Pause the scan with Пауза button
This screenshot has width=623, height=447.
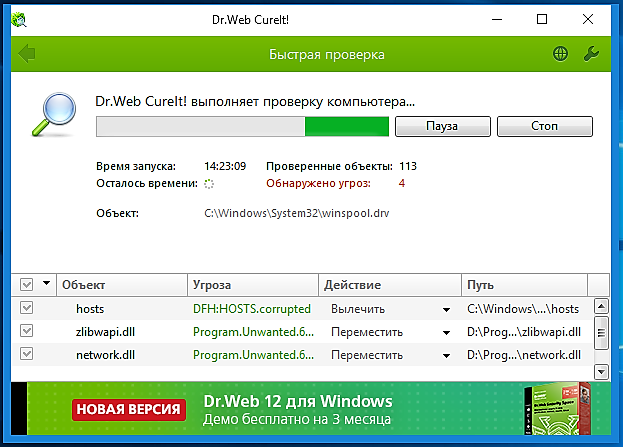click(x=443, y=126)
